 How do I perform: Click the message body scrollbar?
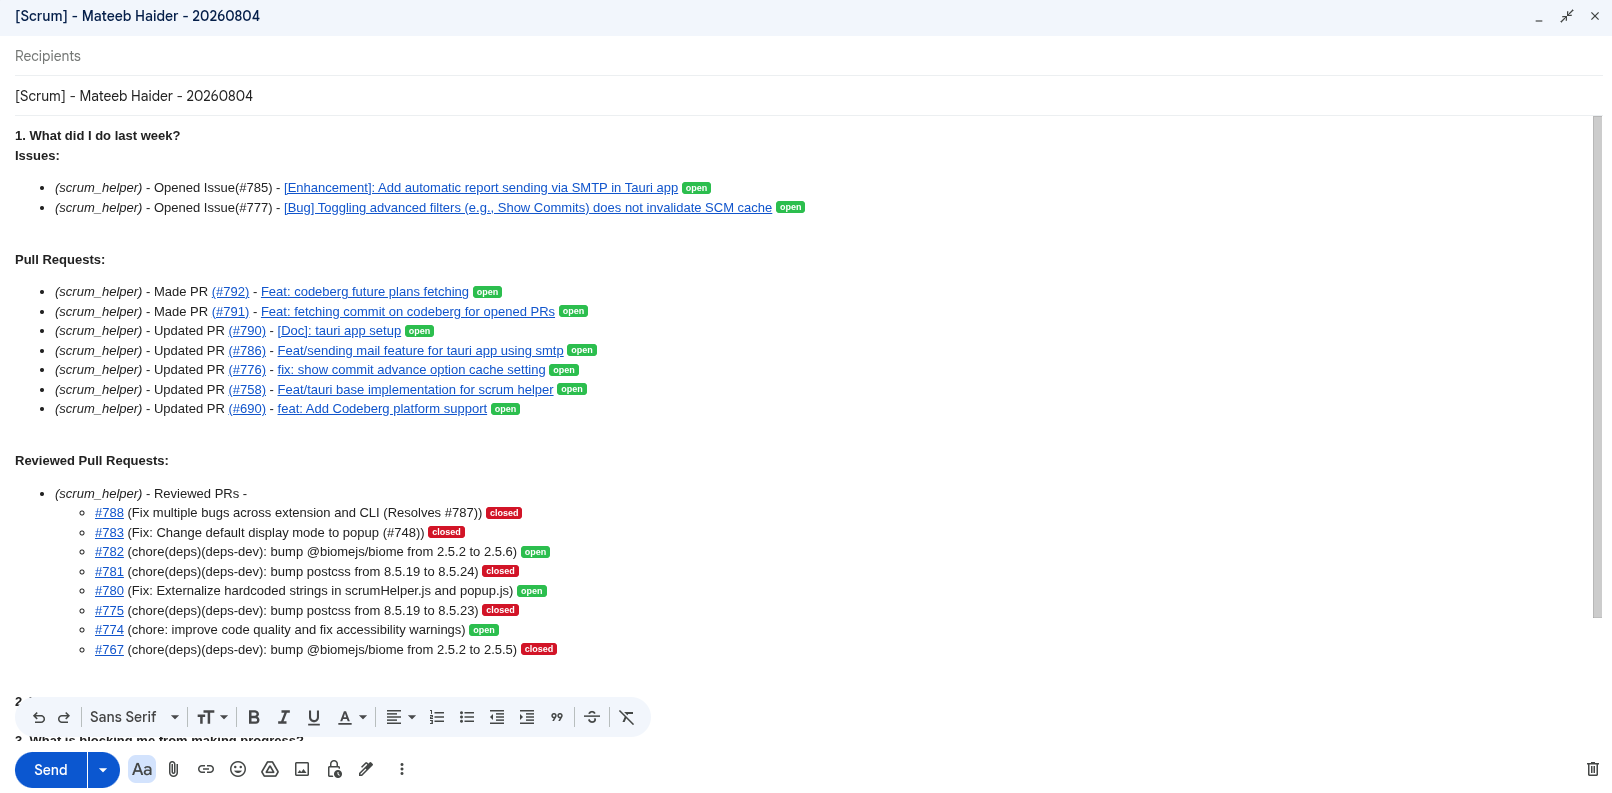click(1597, 367)
